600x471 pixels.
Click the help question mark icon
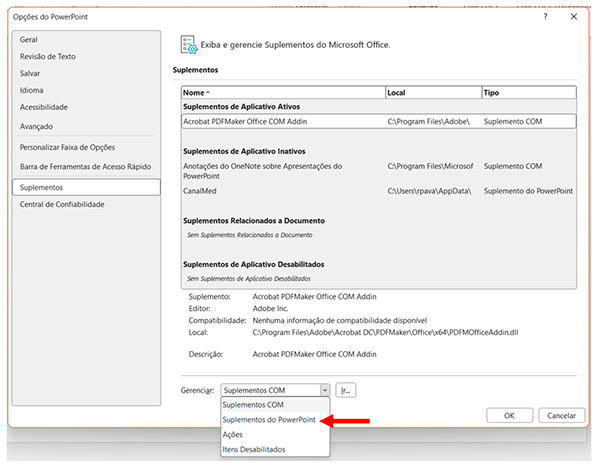(545, 16)
